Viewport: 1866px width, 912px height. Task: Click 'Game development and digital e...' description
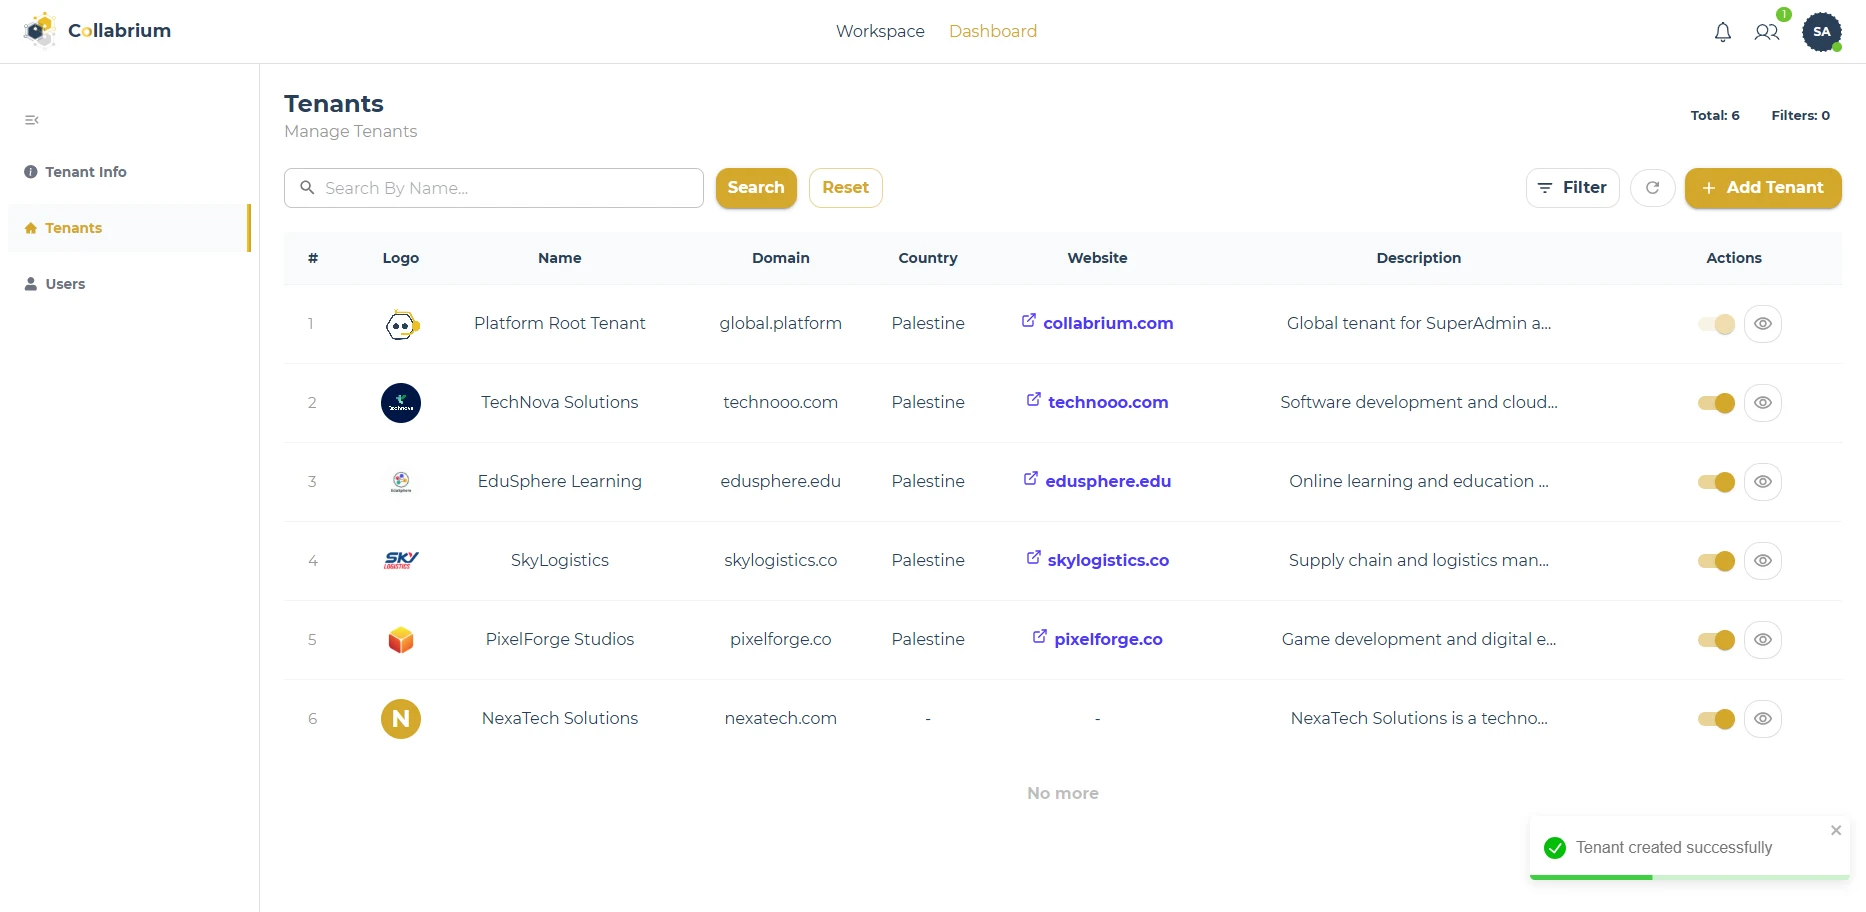[1419, 639]
